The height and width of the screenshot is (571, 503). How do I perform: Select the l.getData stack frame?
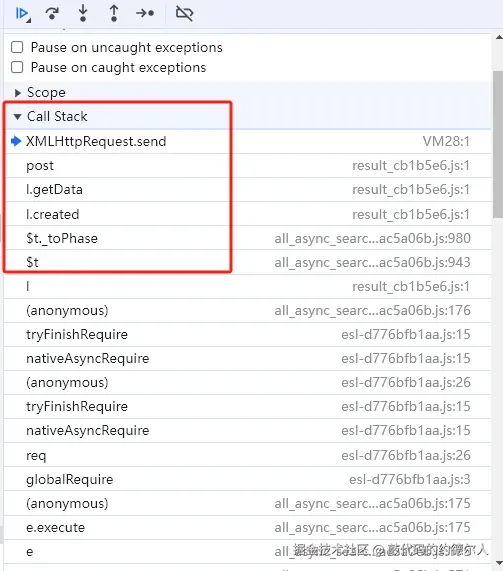248,190
